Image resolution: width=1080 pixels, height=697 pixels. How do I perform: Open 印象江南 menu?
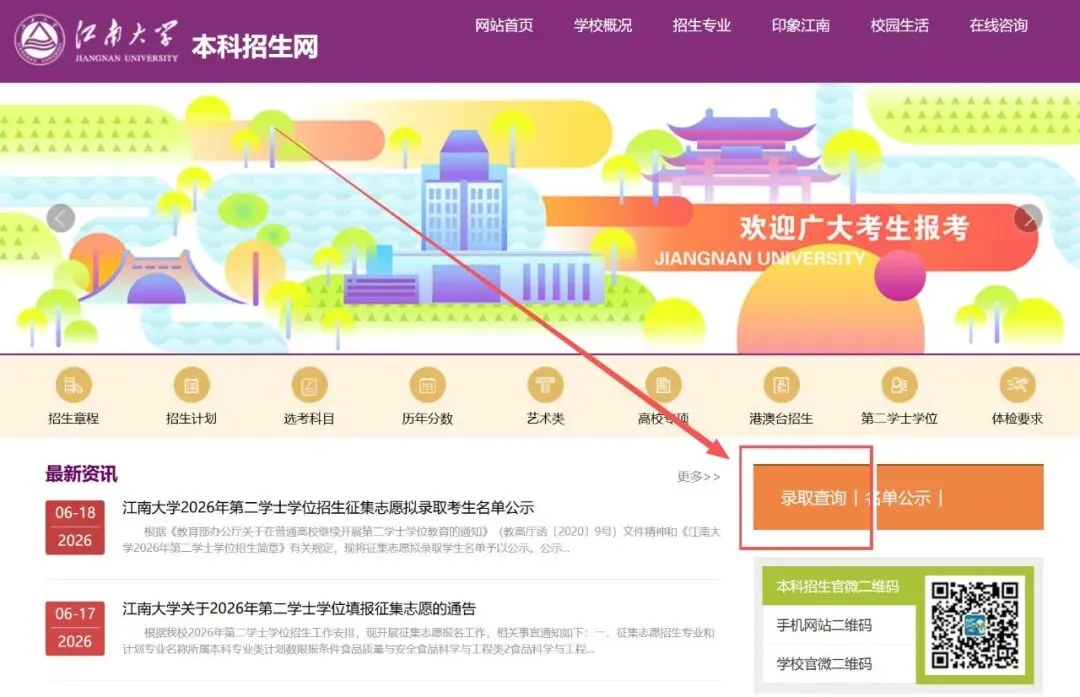click(800, 25)
